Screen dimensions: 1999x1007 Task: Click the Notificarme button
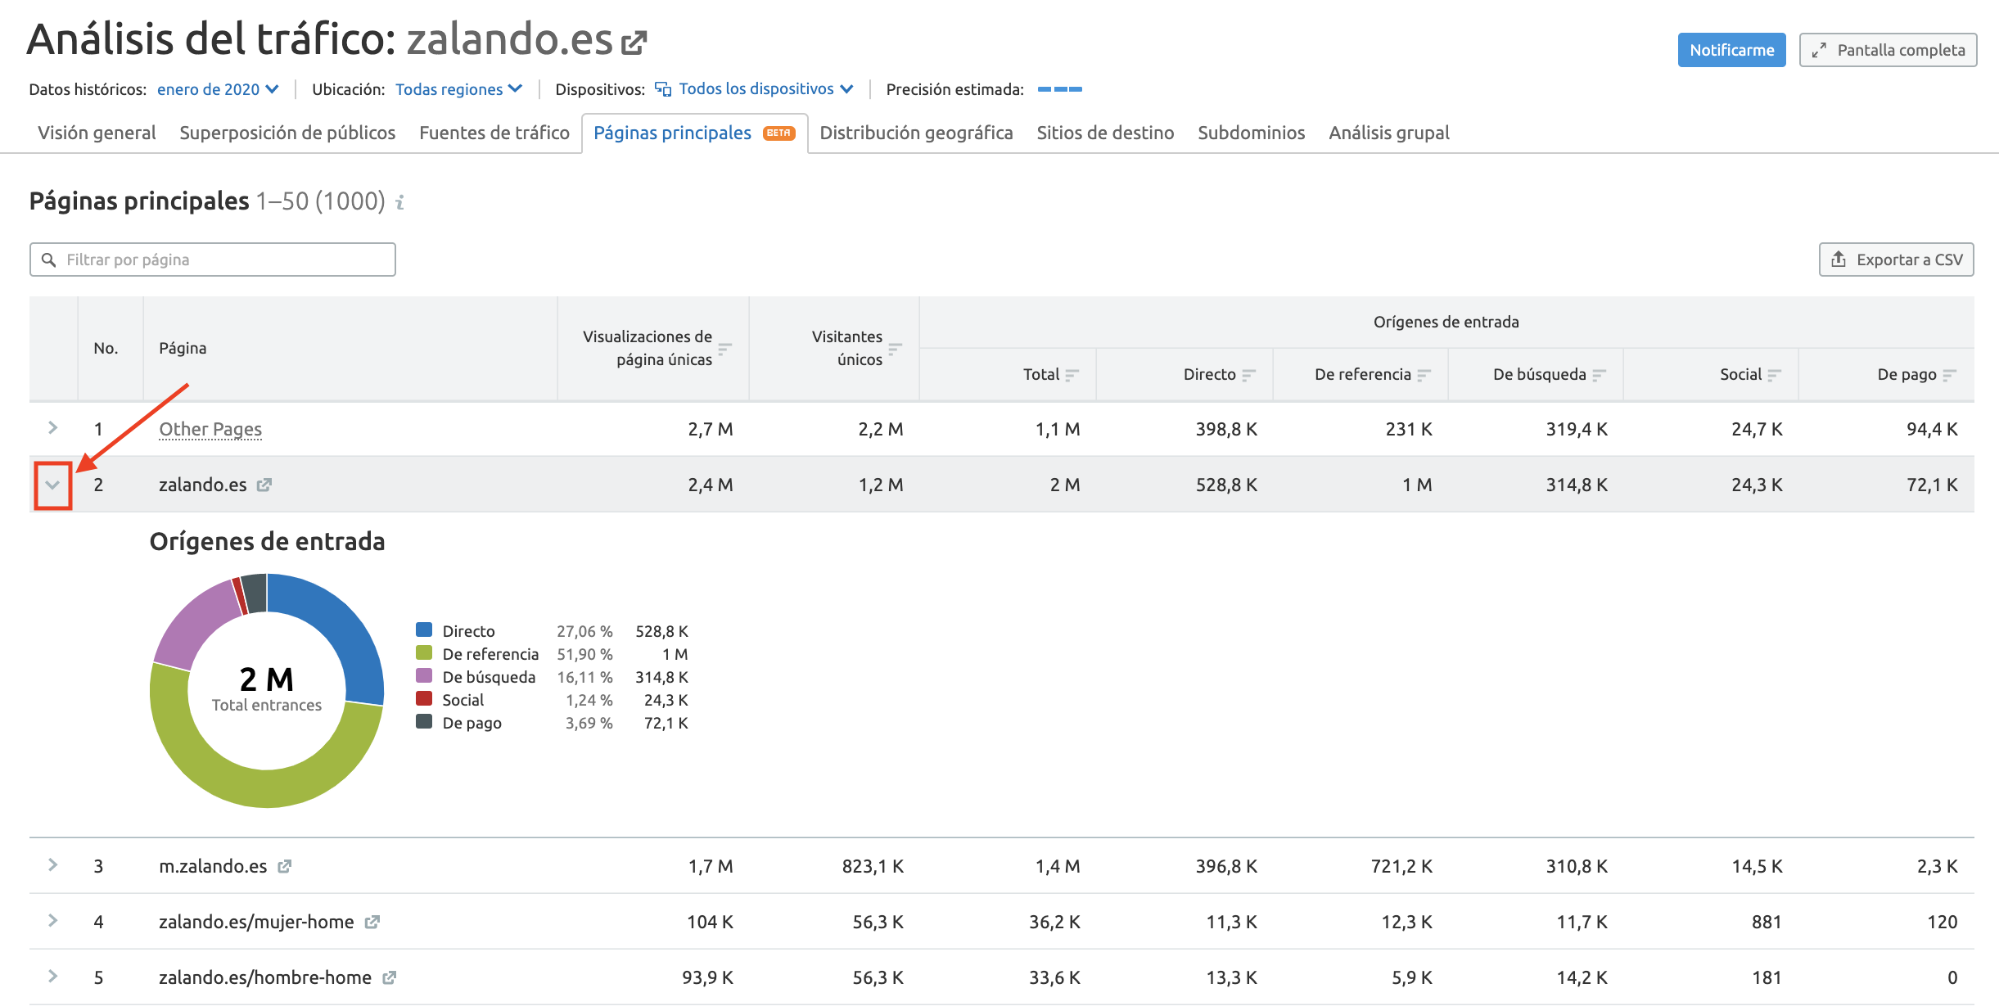tap(1731, 50)
